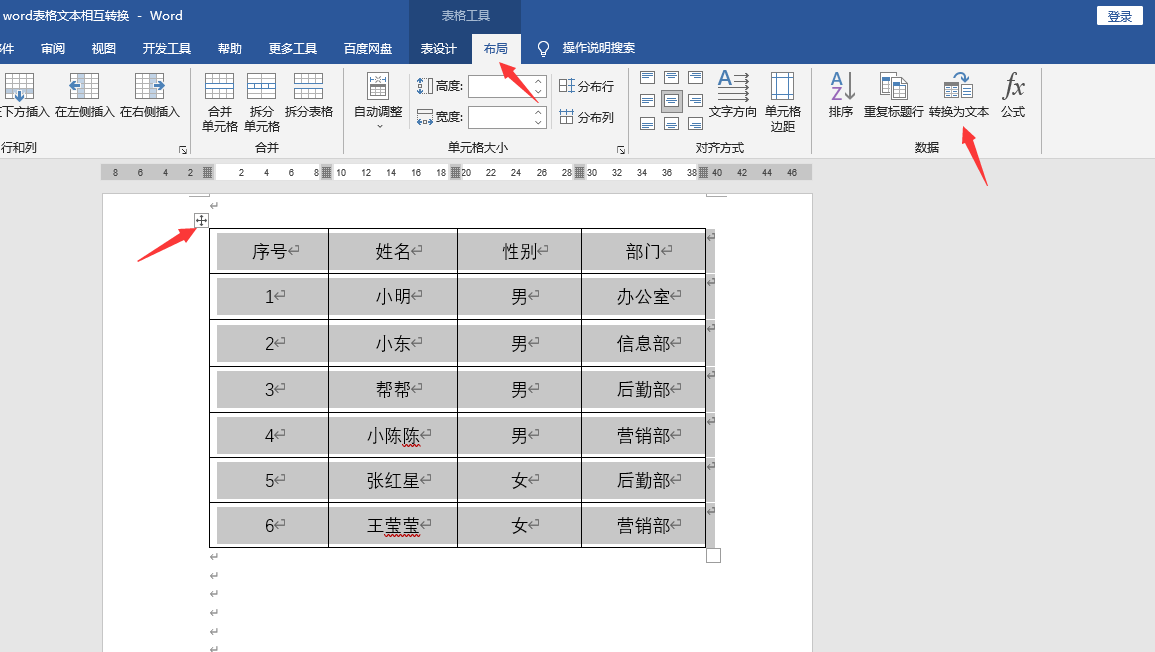Select the 小东 cell
The image size is (1155, 652).
pos(393,343)
